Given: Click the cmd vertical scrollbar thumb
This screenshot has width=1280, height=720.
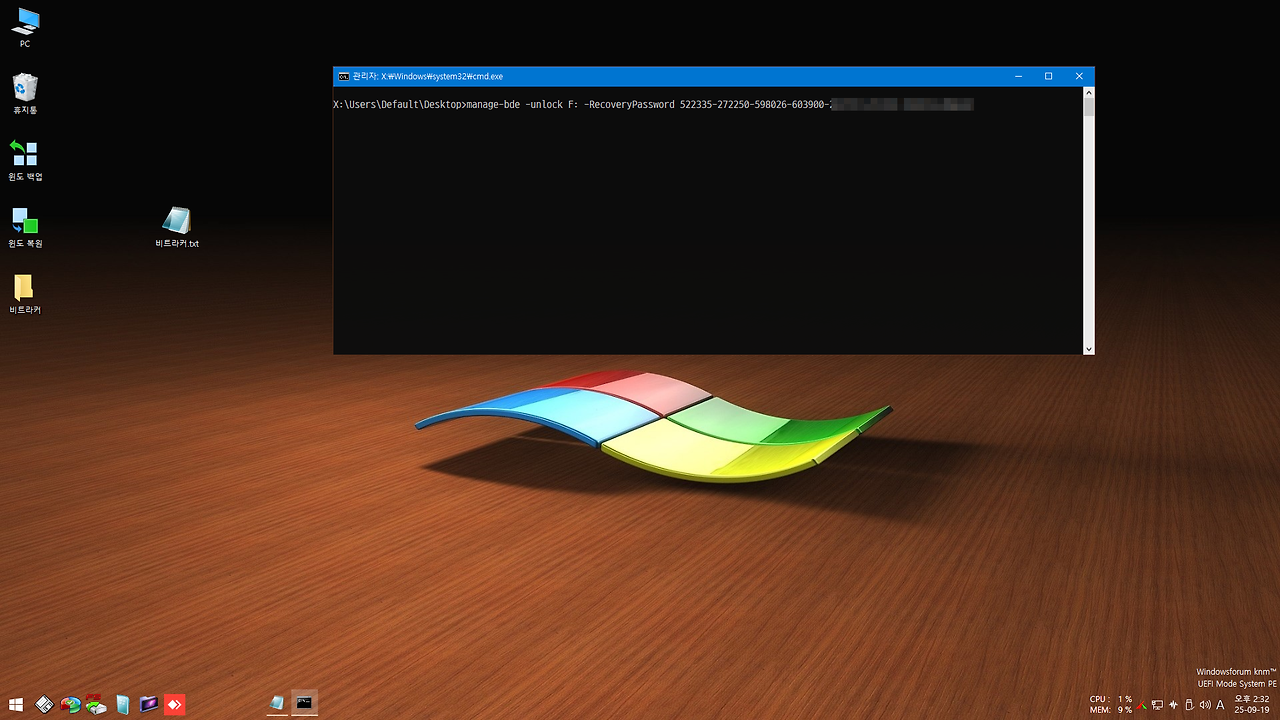Looking at the screenshot, I should click(x=1089, y=106).
